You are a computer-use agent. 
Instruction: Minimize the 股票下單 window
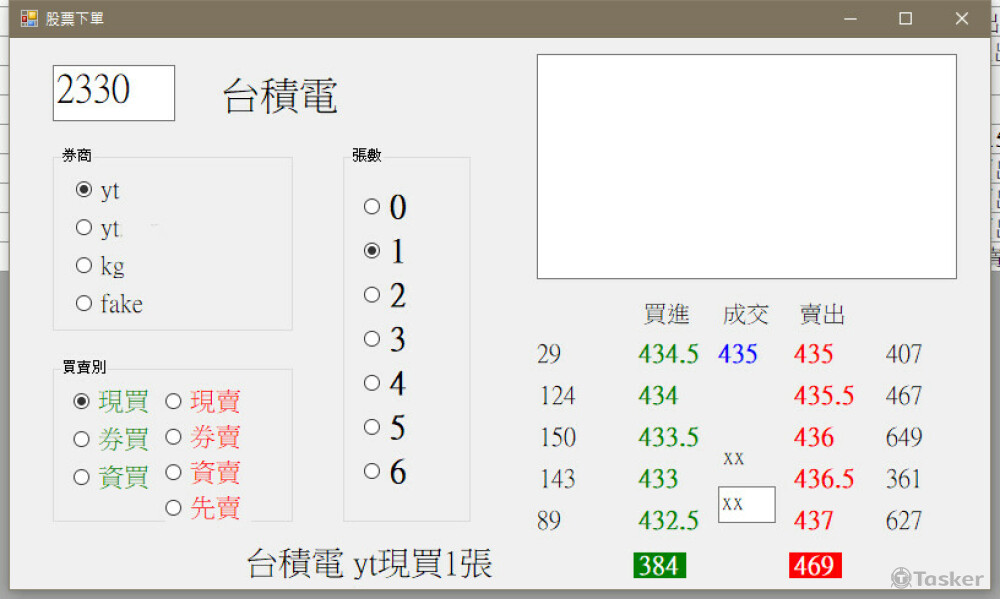point(850,18)
